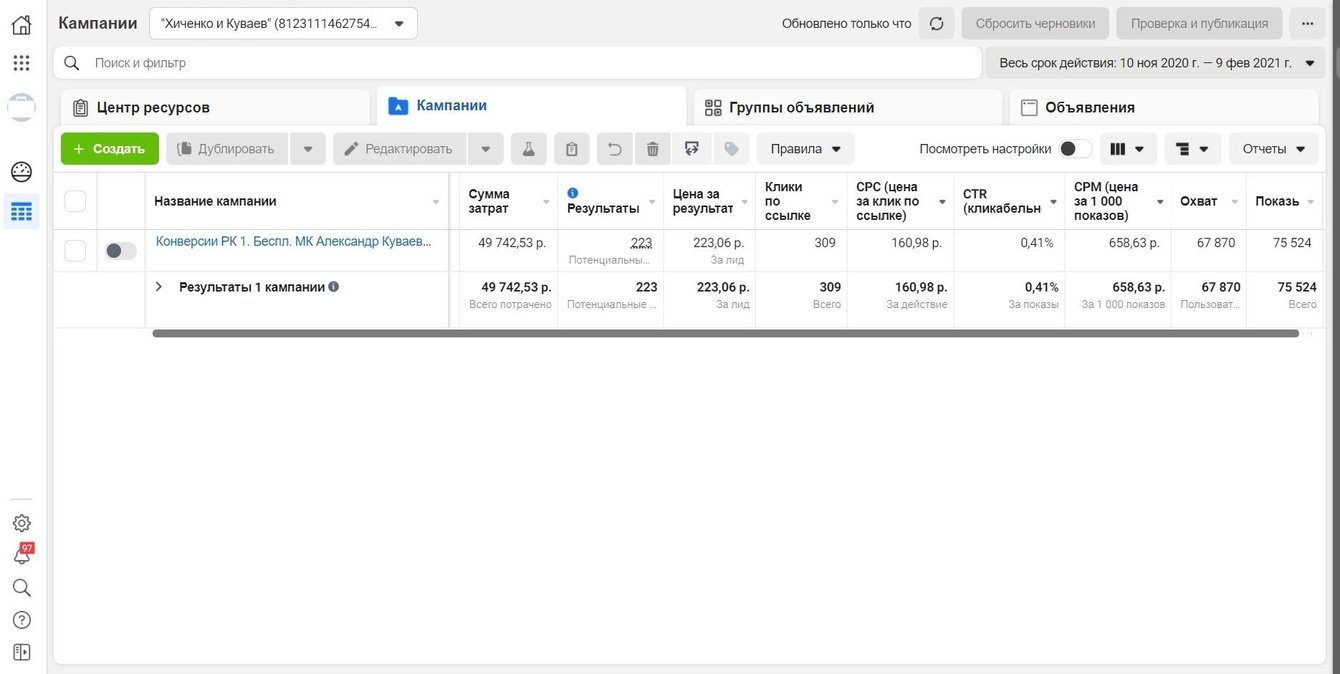Open the help question mark icon

pyautogui.click(x=21, y=620)
